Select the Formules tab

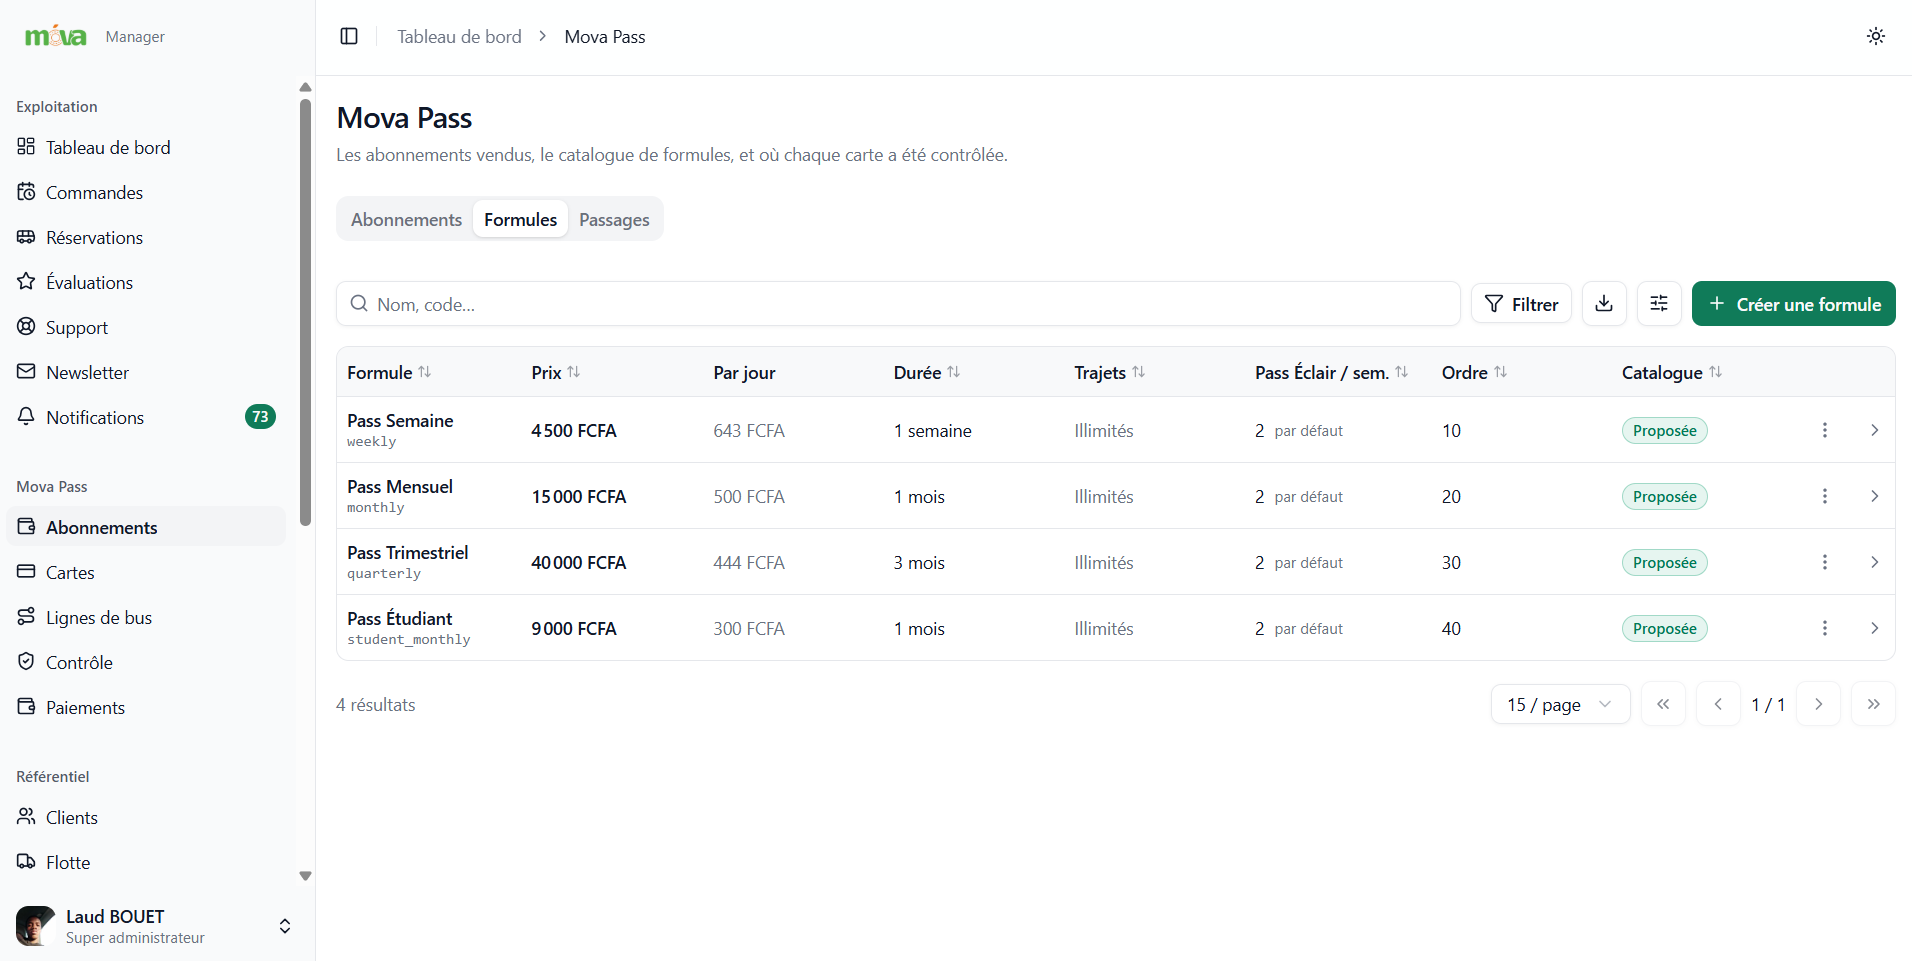click(x=521, y=219)
